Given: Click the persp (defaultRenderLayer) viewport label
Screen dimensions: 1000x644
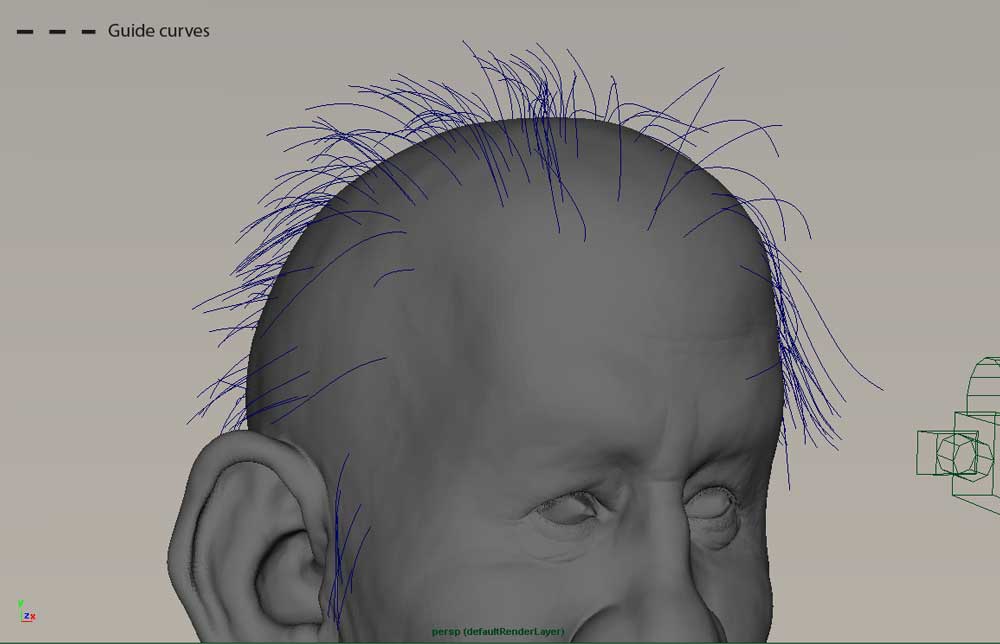Looking at the screenshot, I should (497, 632).
